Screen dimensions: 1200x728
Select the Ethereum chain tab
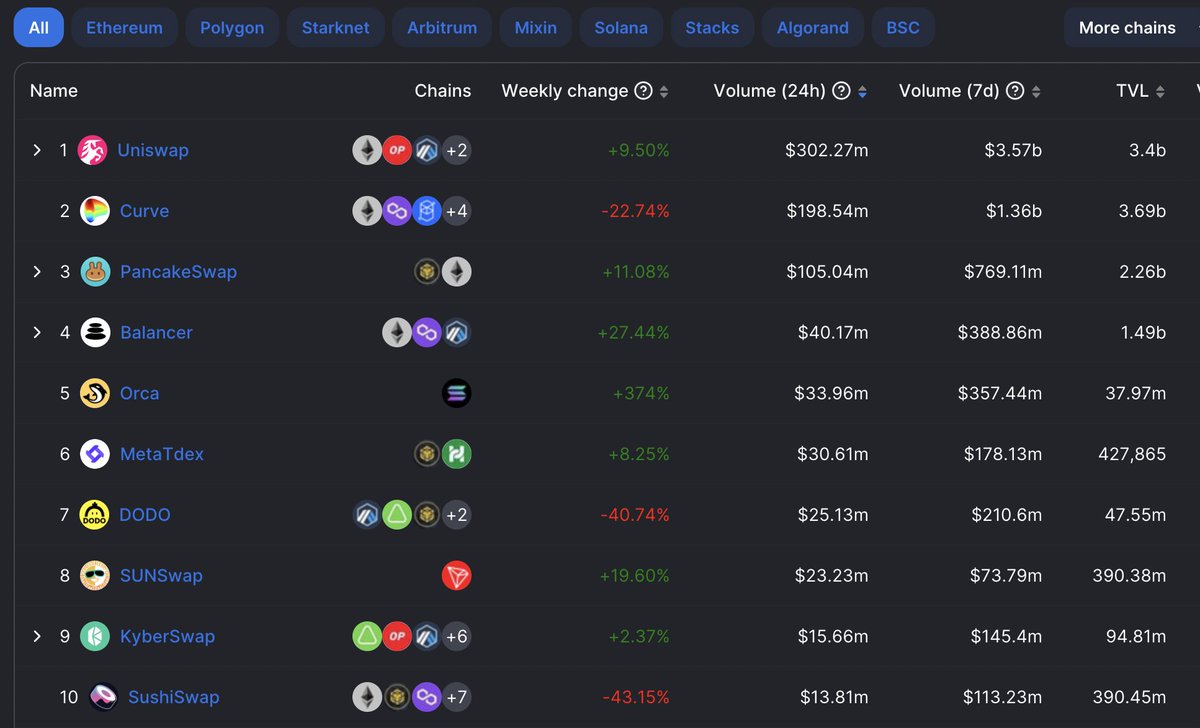tap(125, 28)
